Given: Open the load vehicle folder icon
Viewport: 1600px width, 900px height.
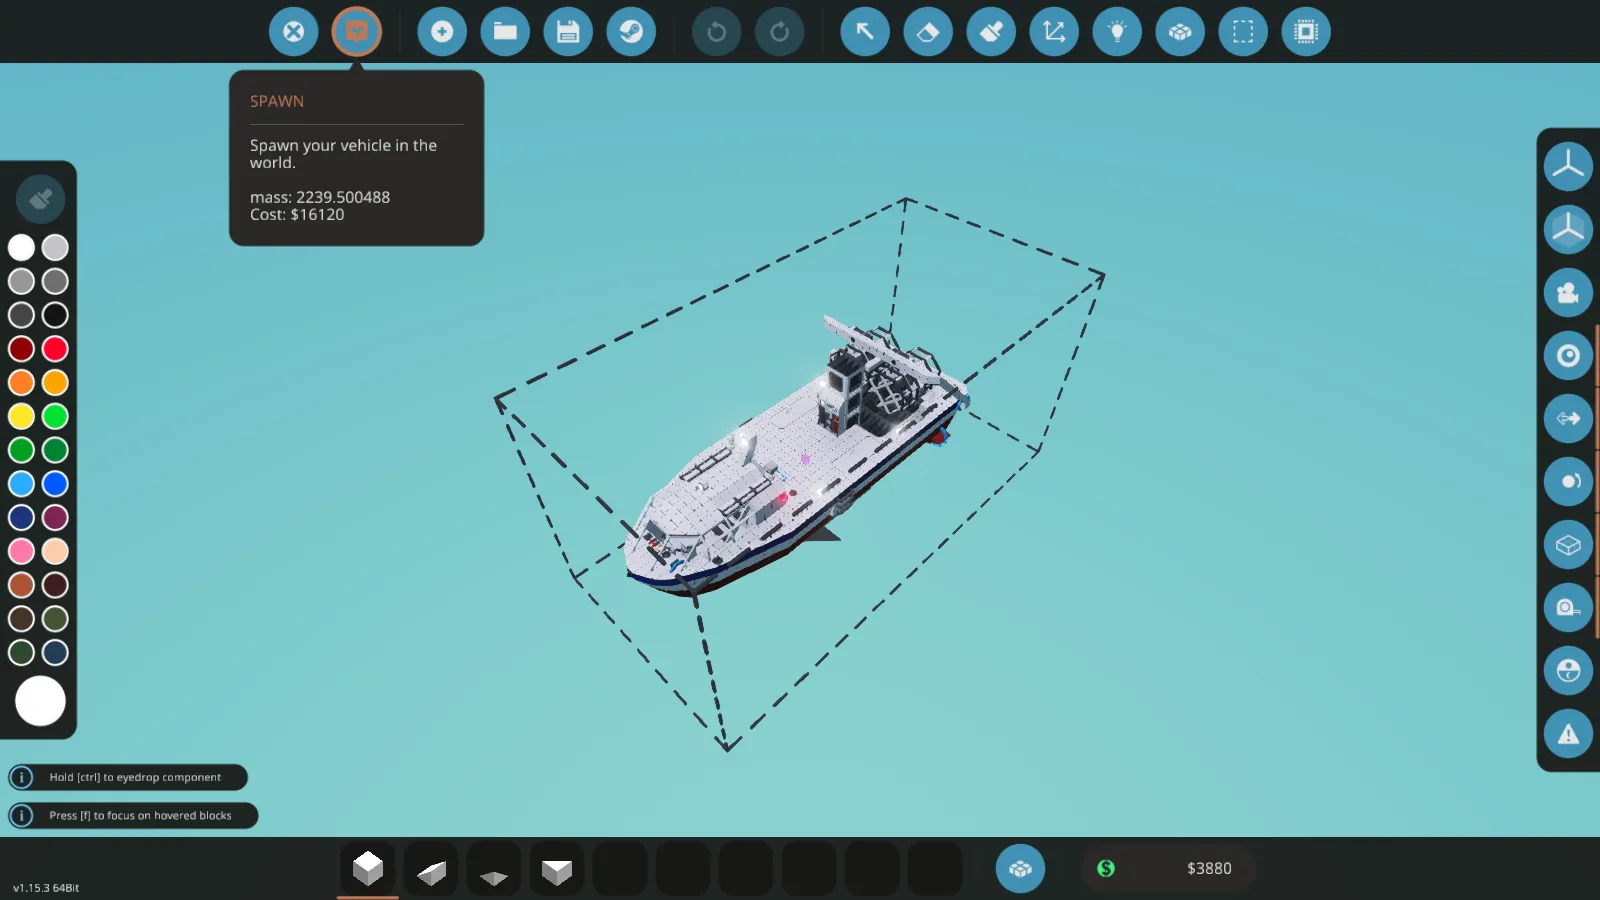Looking at the screenshot, I should pyautogui.click(x=505, y=32).
